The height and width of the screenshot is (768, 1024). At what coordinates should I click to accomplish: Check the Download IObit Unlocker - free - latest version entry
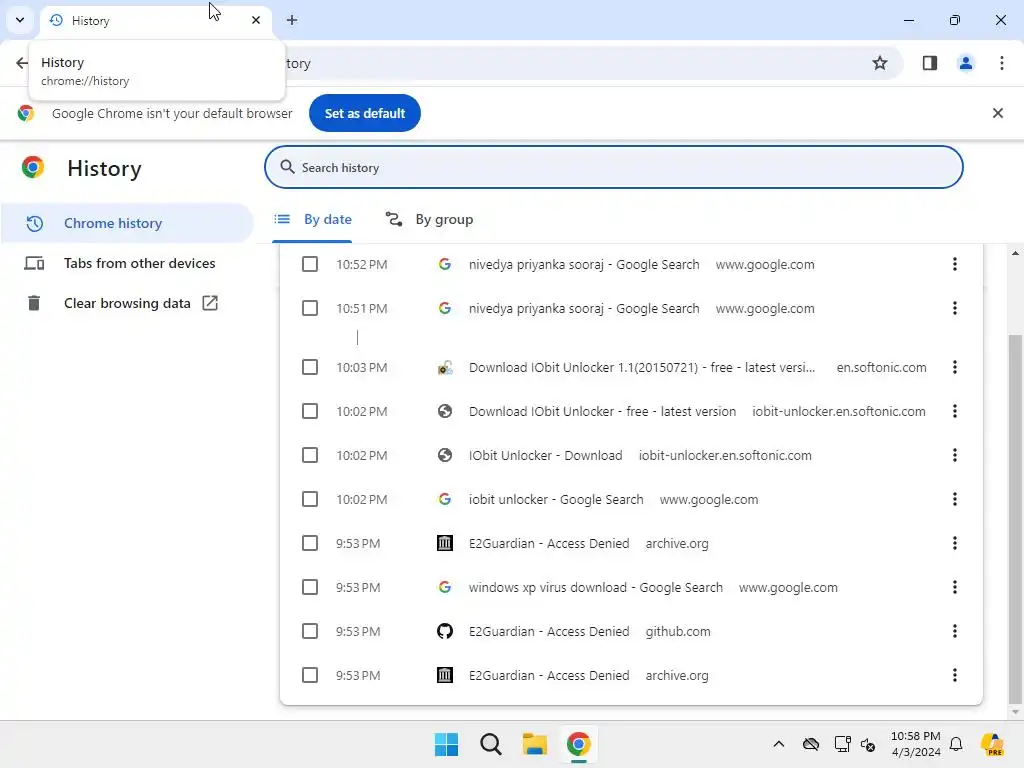pos(310,411)
